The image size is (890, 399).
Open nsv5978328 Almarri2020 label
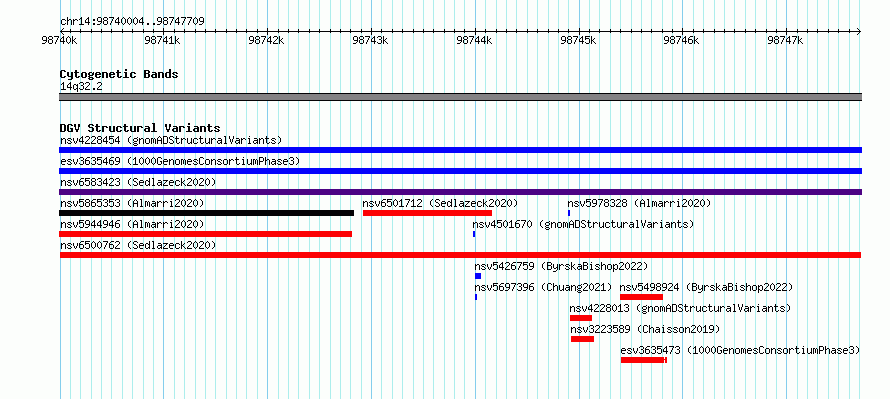[x=639, y=203]
